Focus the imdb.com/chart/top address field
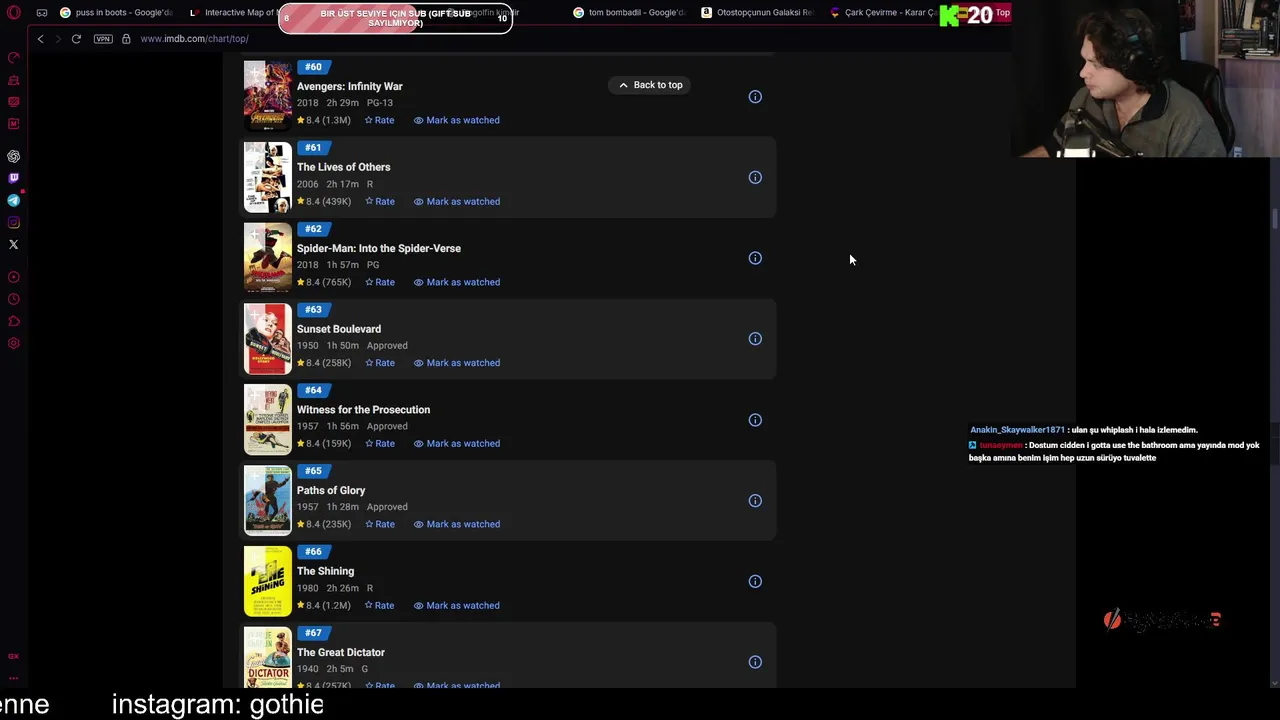The width and height of the screenshot is (1280, 720). [194, 39]
